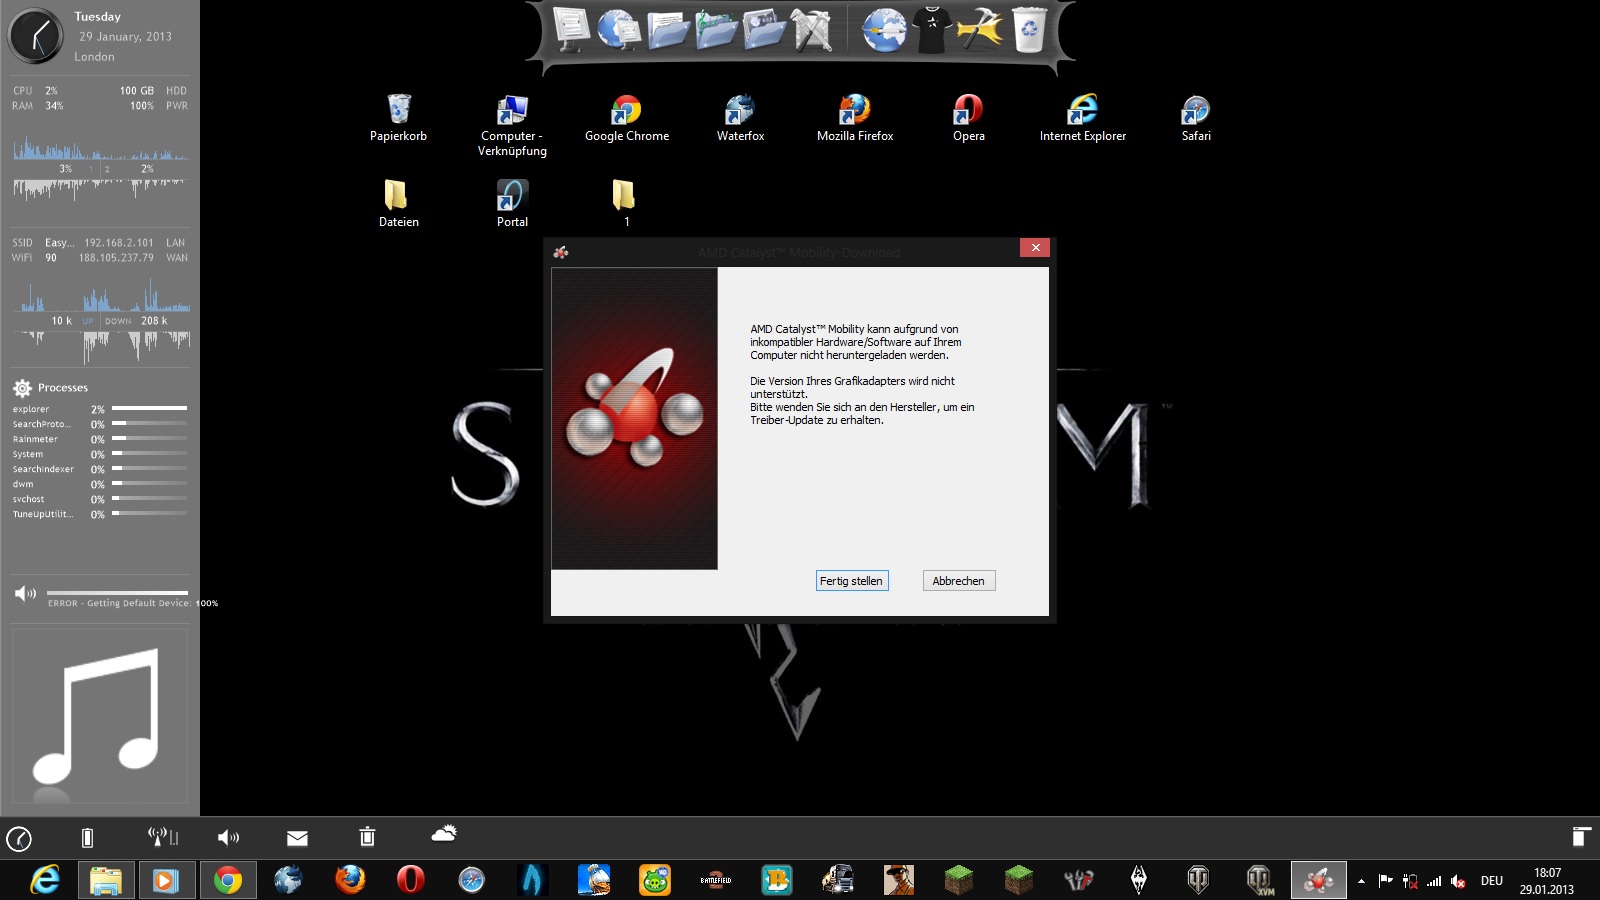Click the Processes gear icon in the sidebar

coord(22,388)
